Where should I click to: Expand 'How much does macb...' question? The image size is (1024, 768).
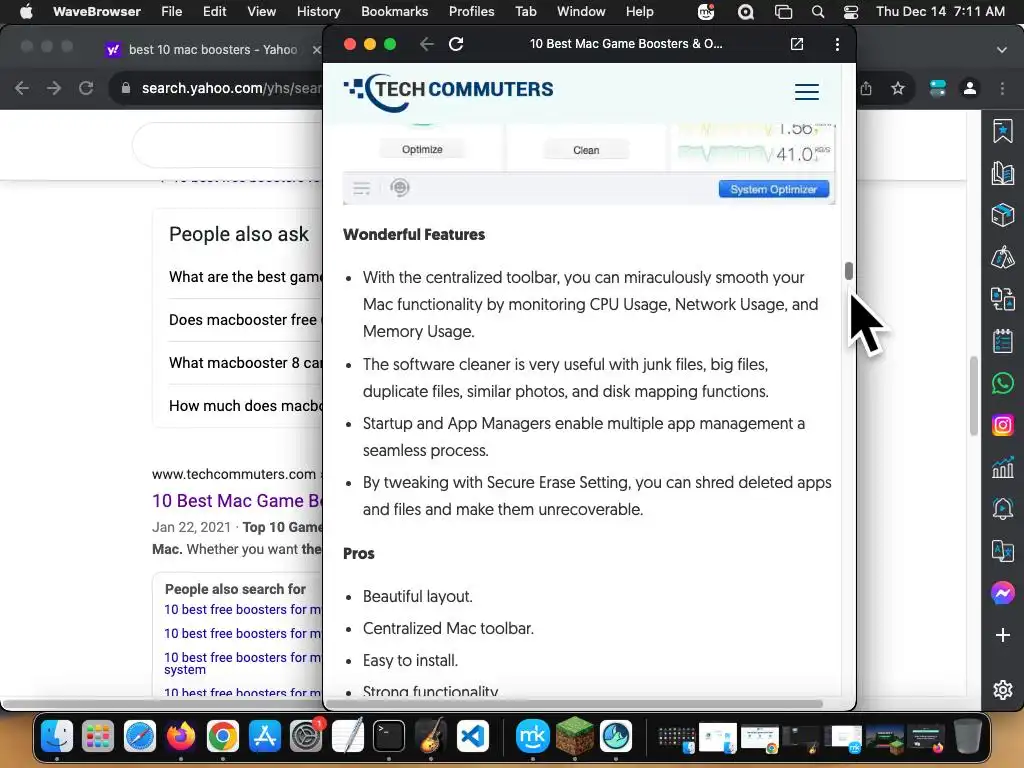[x=246, y=406]
